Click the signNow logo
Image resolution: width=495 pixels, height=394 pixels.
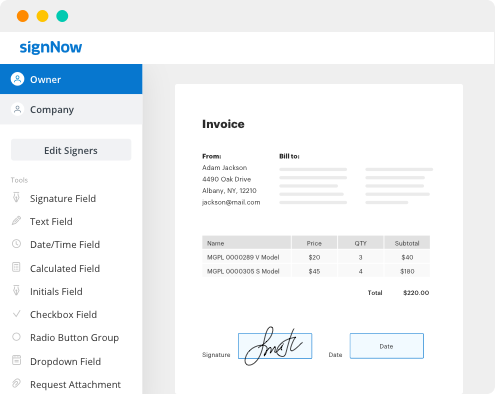[51, 47]
